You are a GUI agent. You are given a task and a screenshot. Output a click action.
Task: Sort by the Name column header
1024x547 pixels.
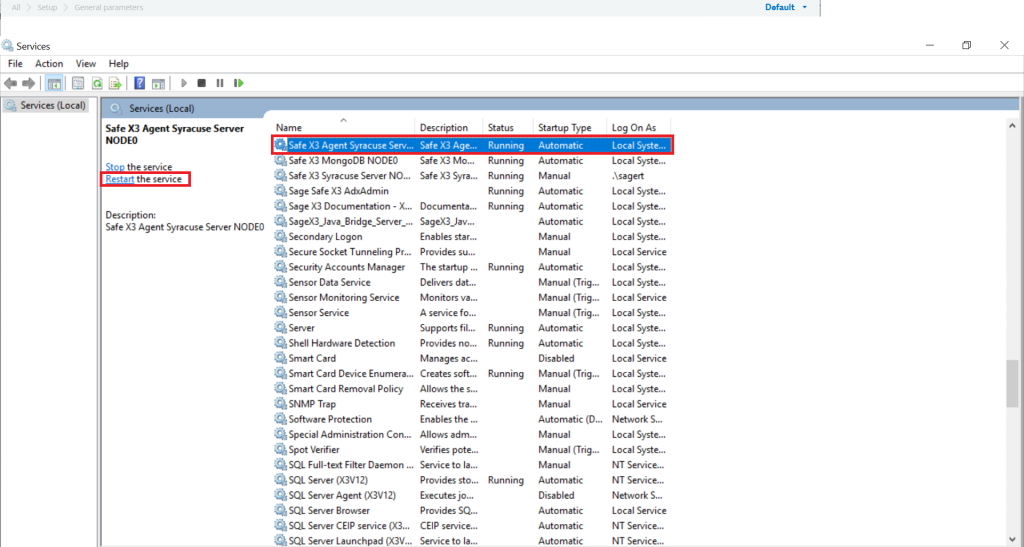(x=343, y=127)
